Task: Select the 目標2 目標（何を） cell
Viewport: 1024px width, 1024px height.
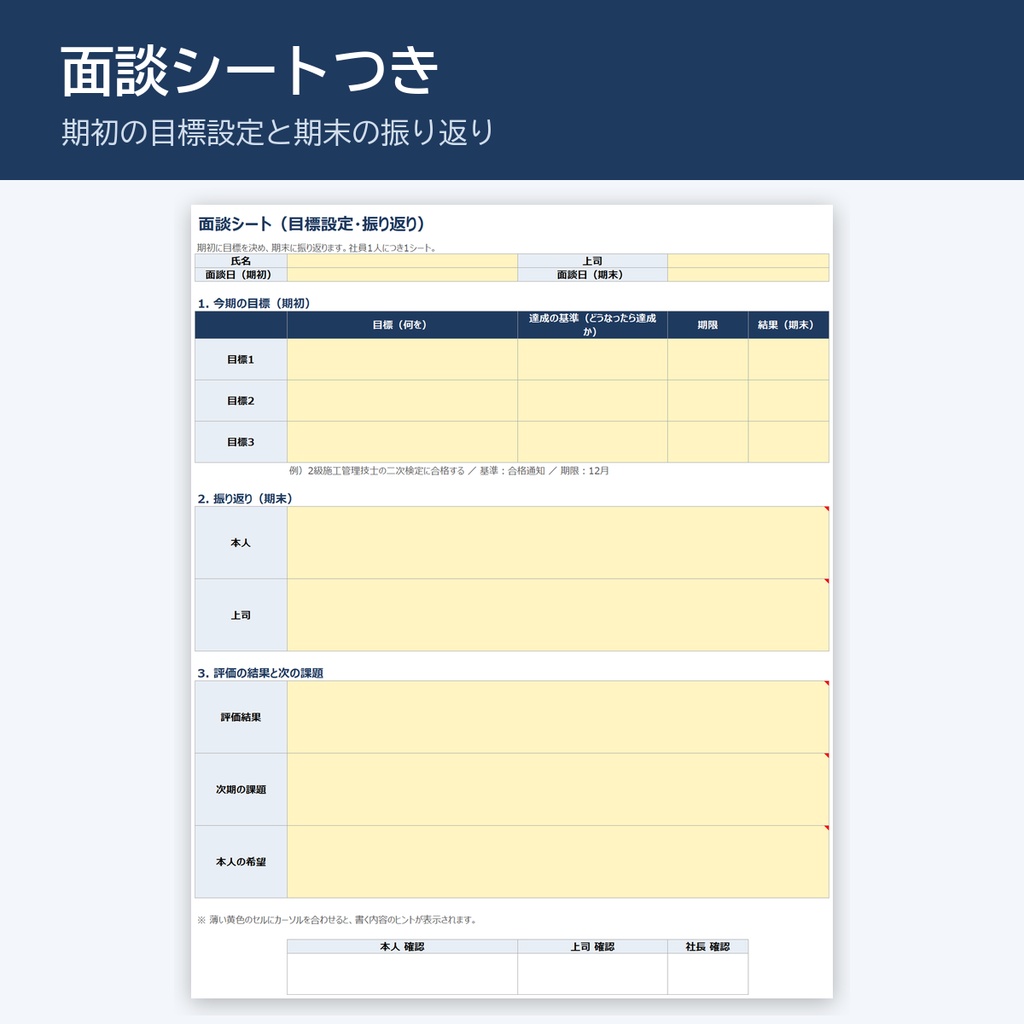Action: [x=402, y=400]
